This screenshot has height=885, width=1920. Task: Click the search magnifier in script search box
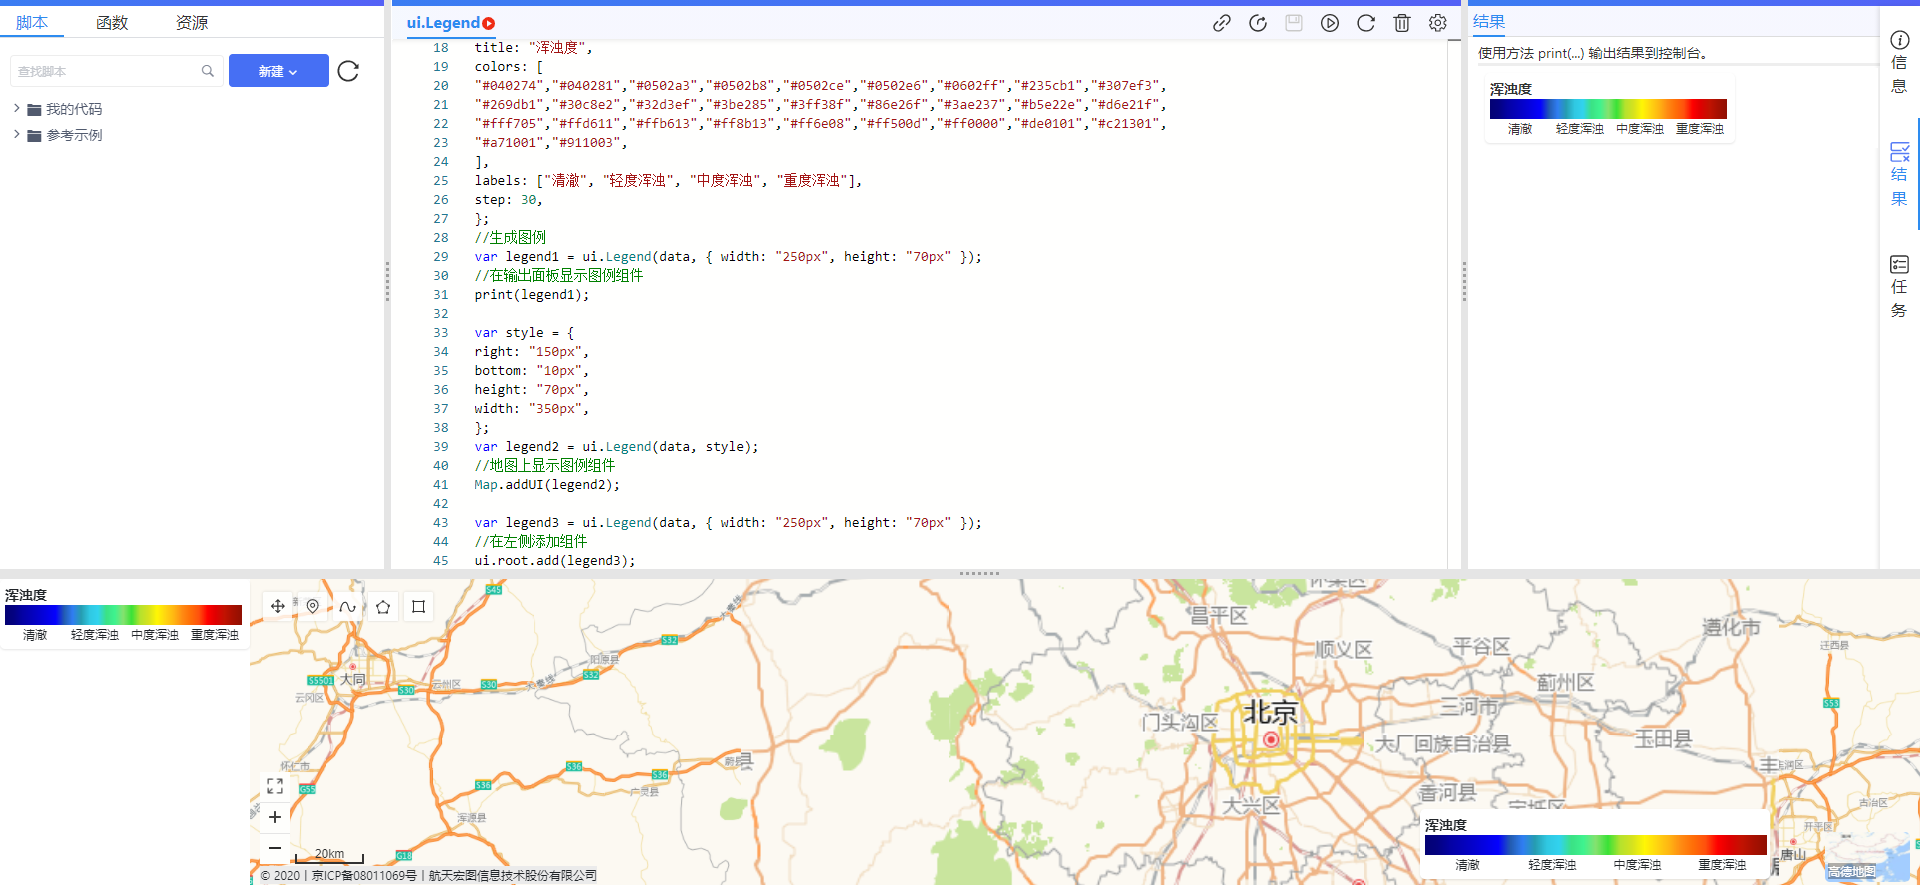pyautogui.click(x=208, y=71)
